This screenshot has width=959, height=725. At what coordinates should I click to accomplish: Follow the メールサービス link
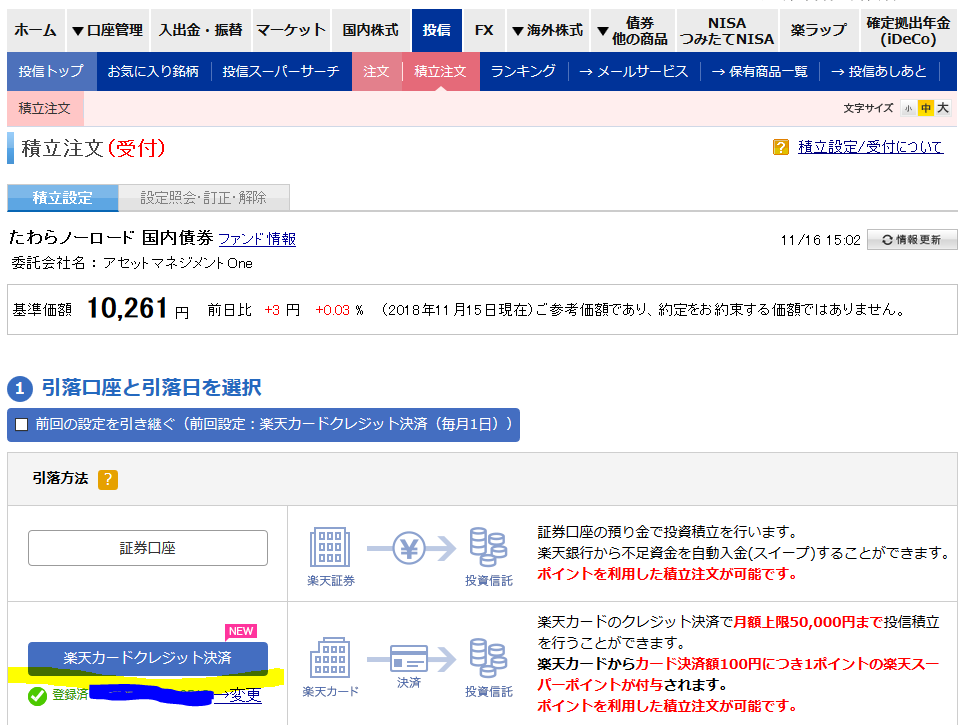[634, 72]
